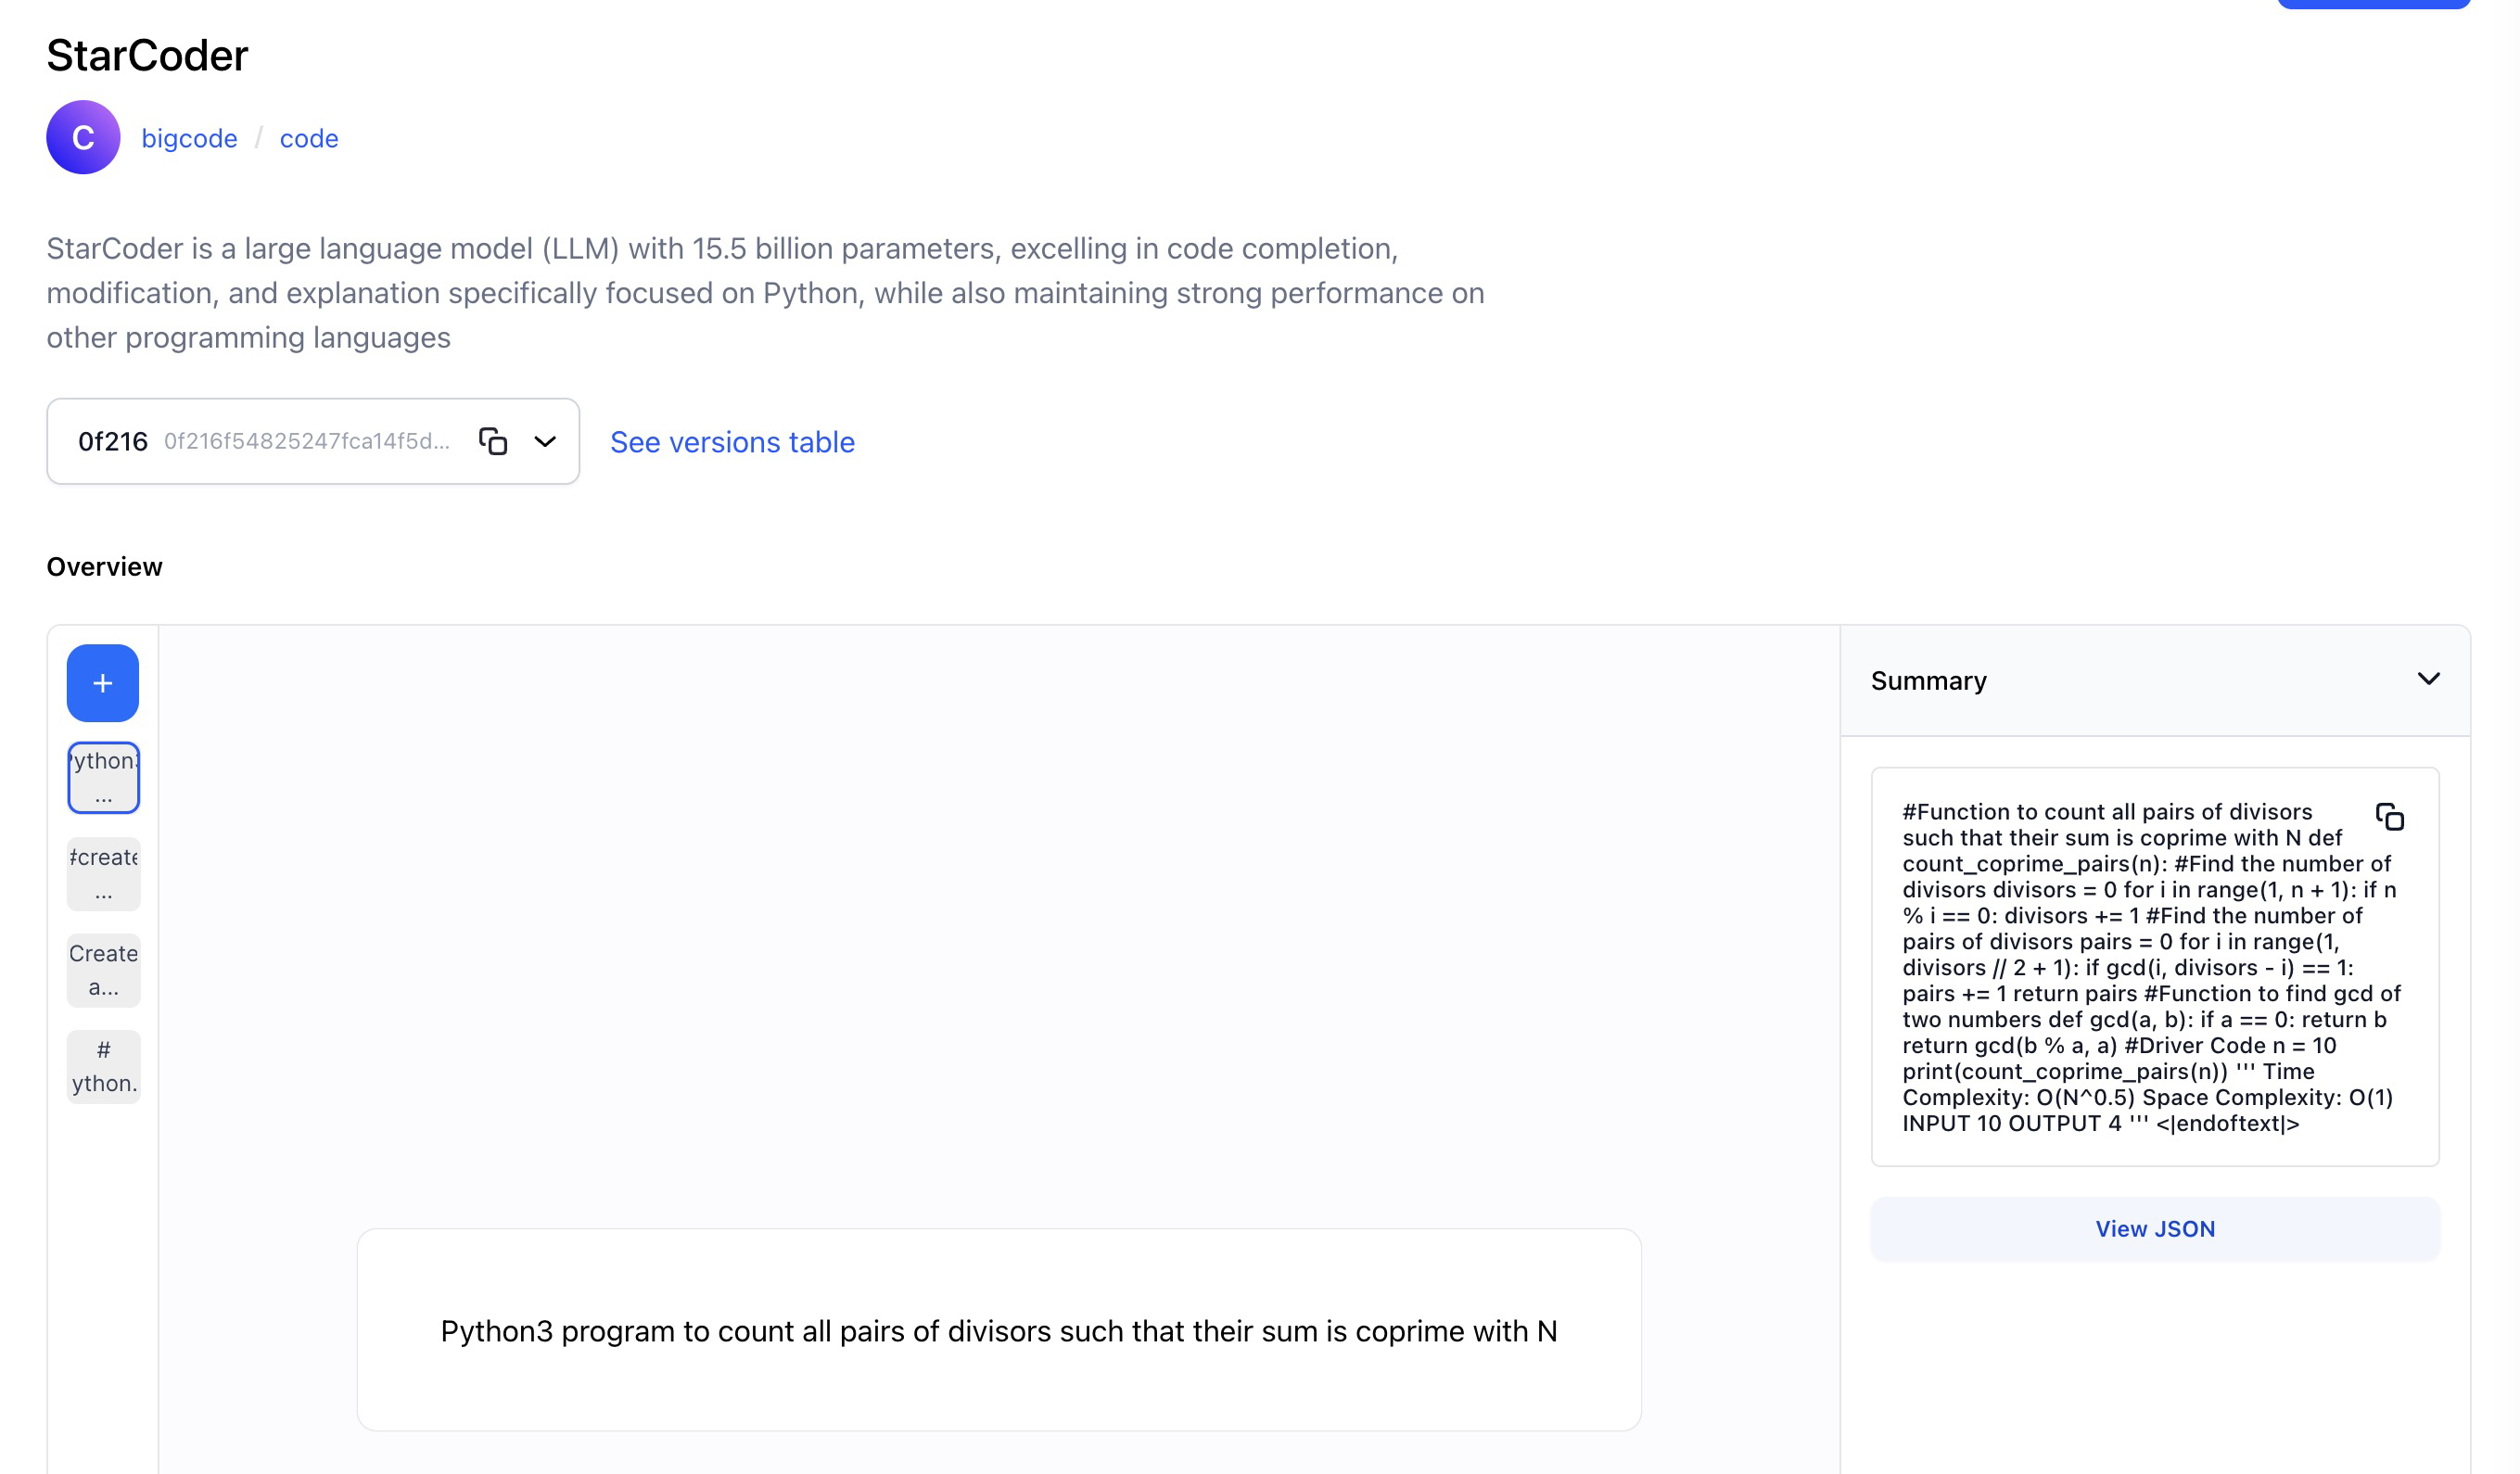Screen dimensions: 2520x1474
Task: Copy the version hash to clipboard
Action: [x=493, y=441]
